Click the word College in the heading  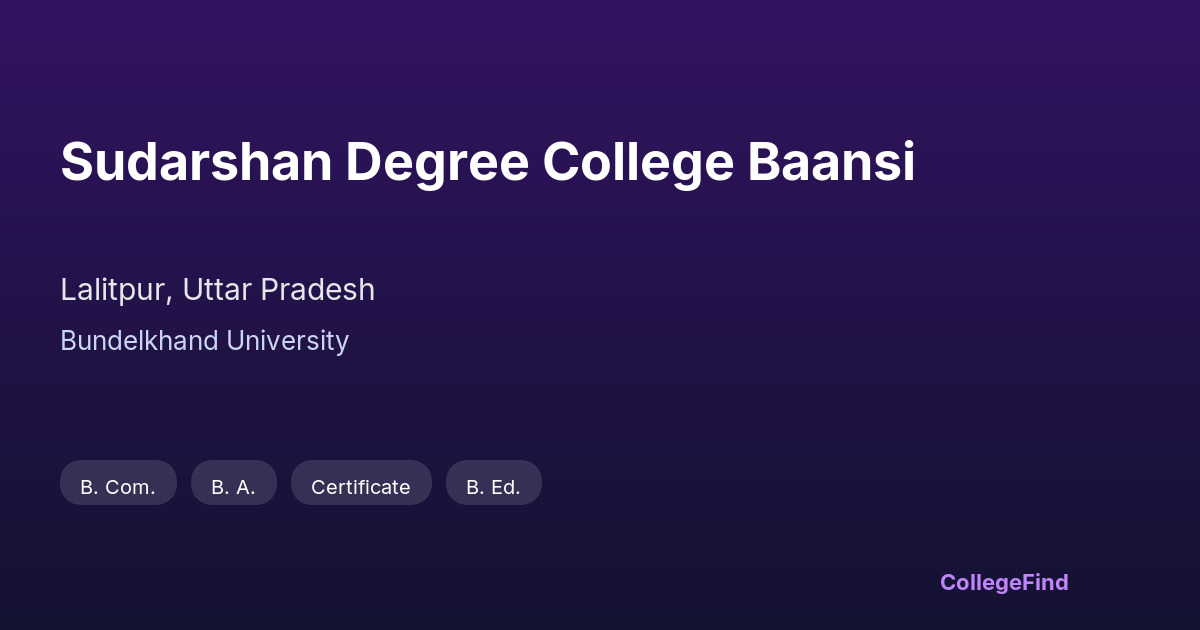pyautogui.click(x=638, y=162)
